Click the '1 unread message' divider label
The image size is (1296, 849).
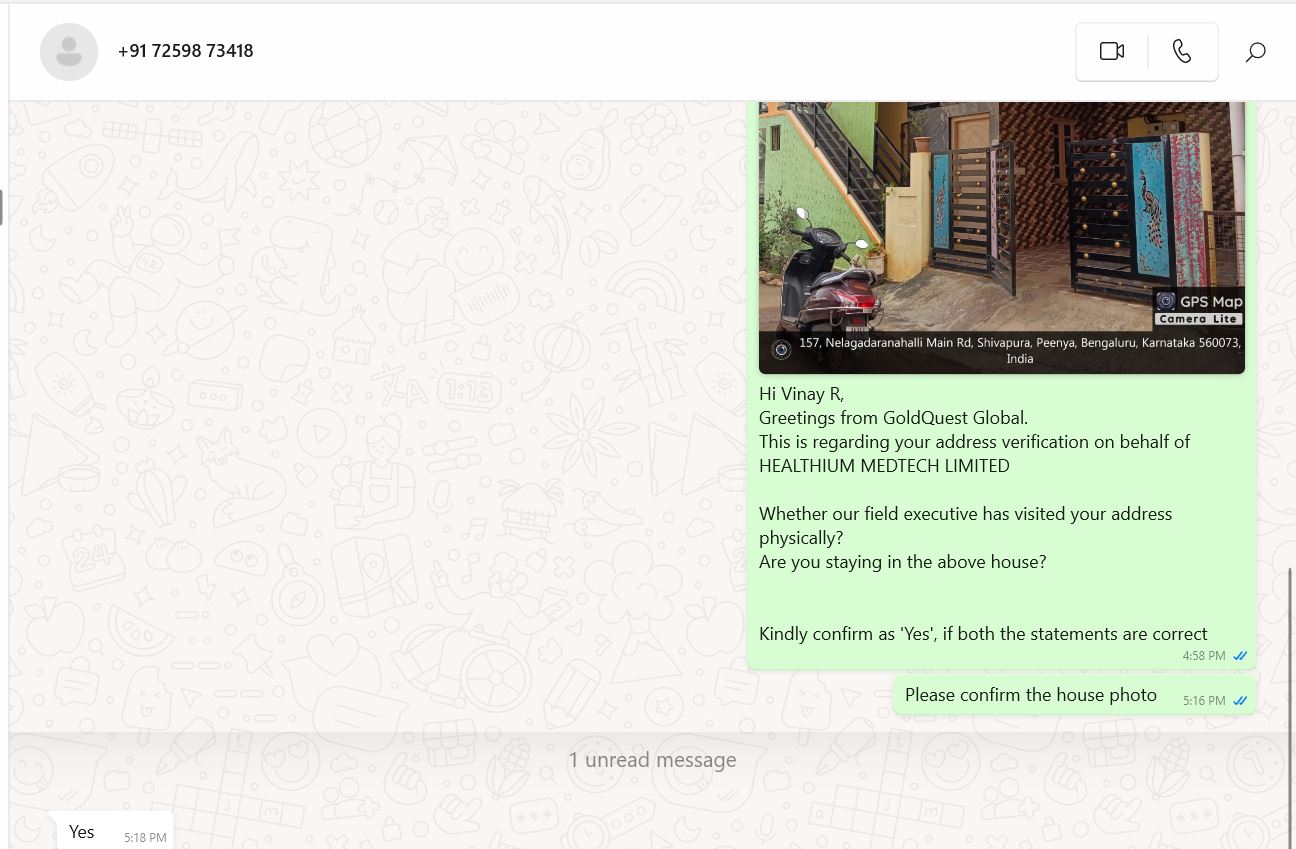click(x=652, y=760)
